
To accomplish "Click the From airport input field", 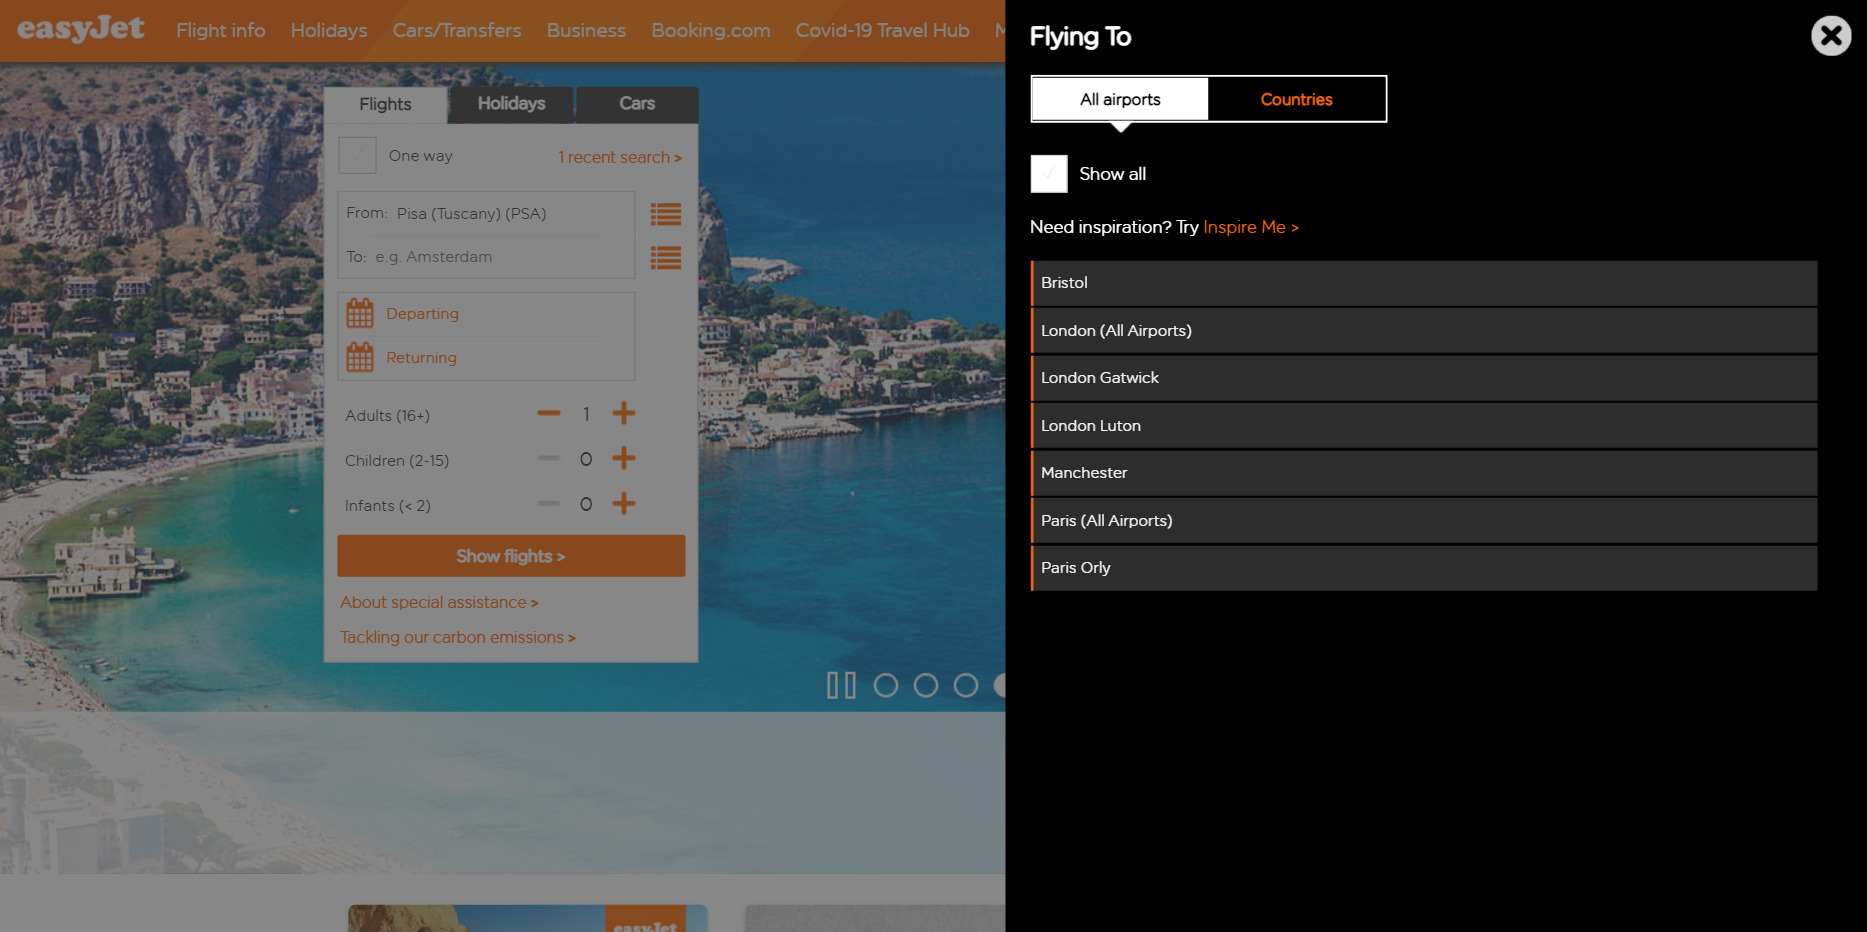I will coord(486,213).
